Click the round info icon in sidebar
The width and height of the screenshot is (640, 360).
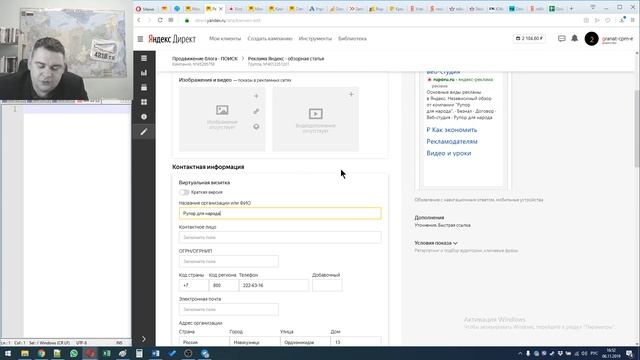pos(144,117)
